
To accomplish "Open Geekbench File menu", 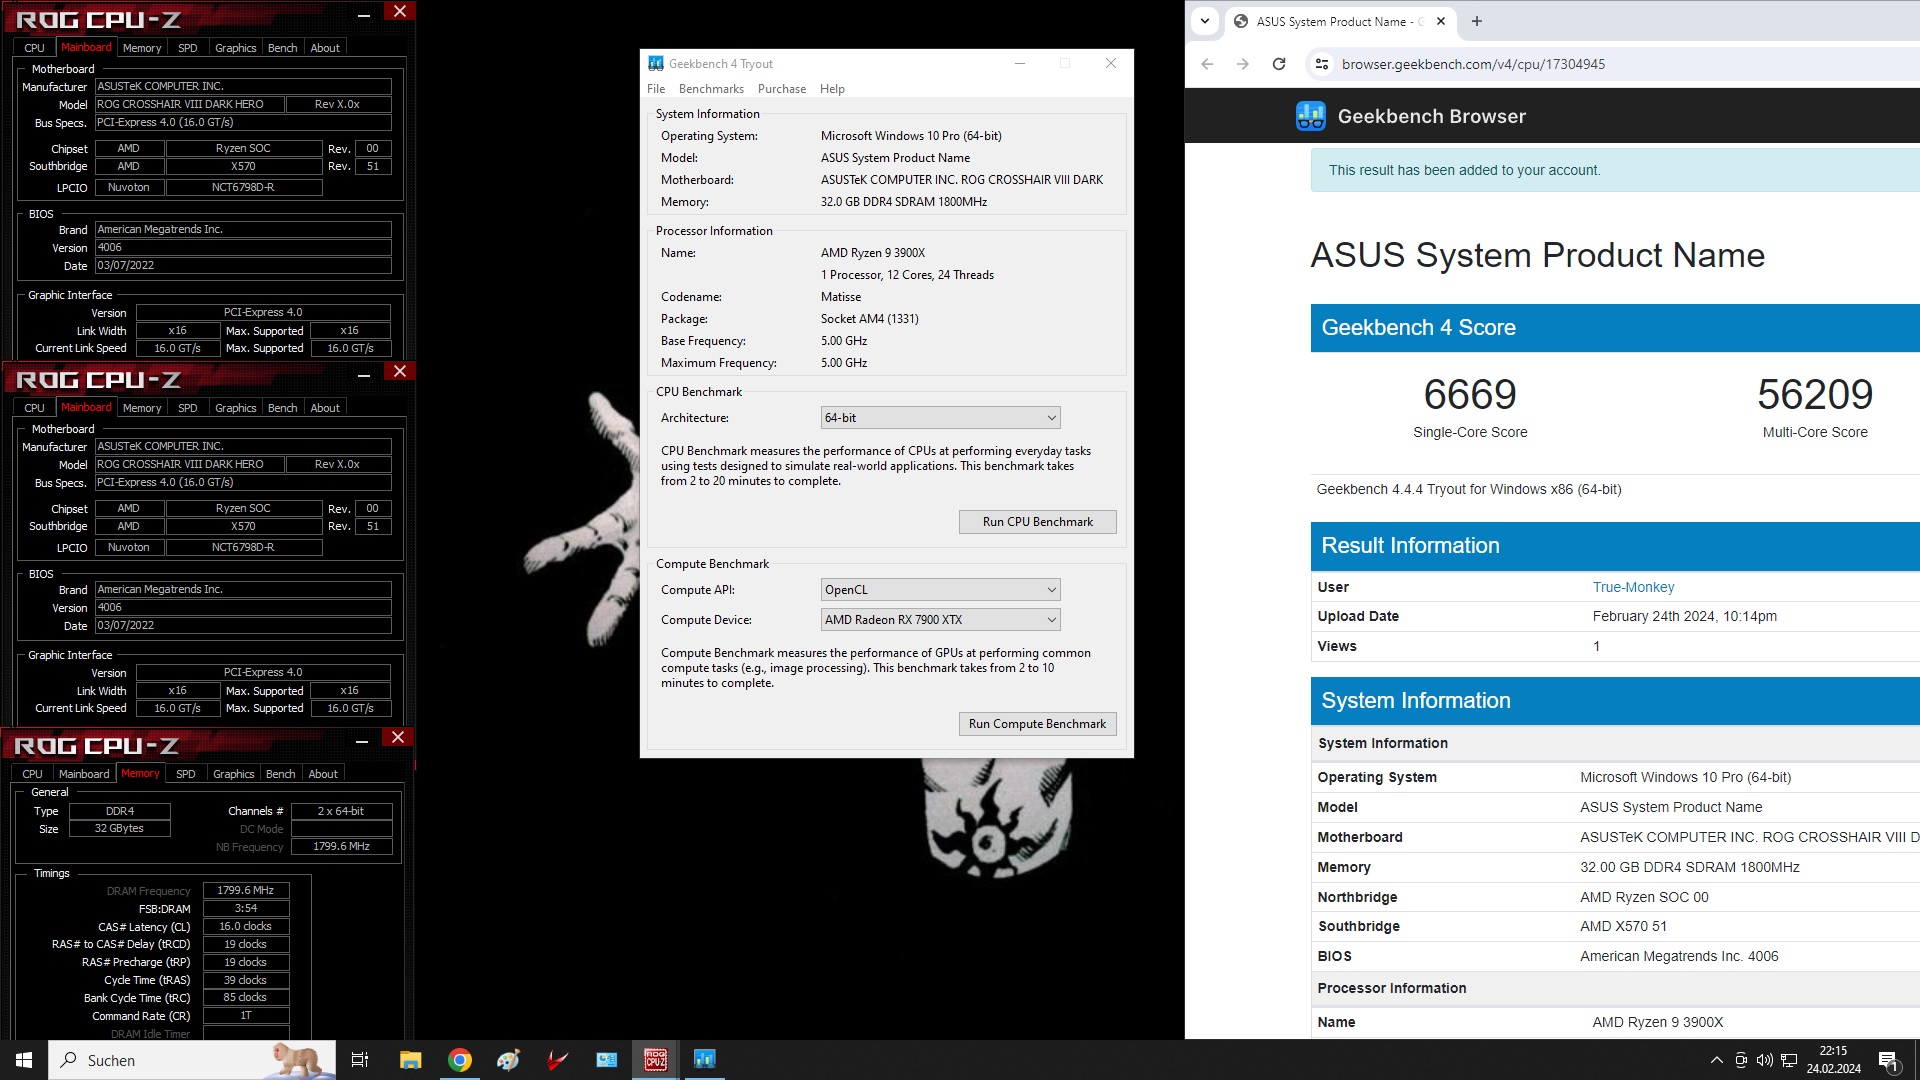I will point(656,89).
